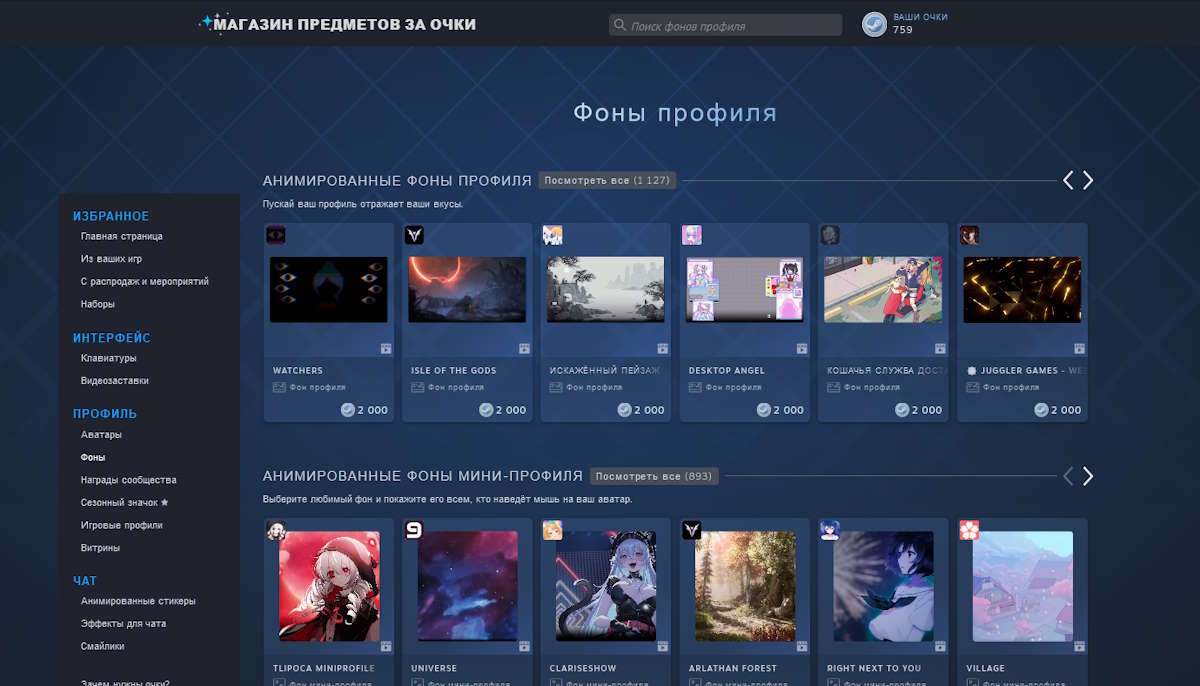
Task: Click animated badge icon on Watchers card
Action: [x=385, y=348]
